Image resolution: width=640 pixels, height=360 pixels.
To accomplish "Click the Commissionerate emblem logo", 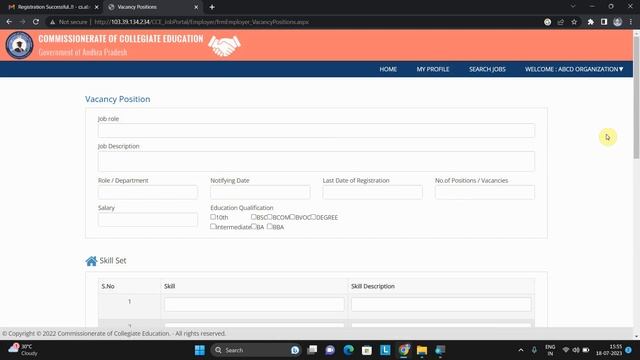I will (x=19, y=45).
